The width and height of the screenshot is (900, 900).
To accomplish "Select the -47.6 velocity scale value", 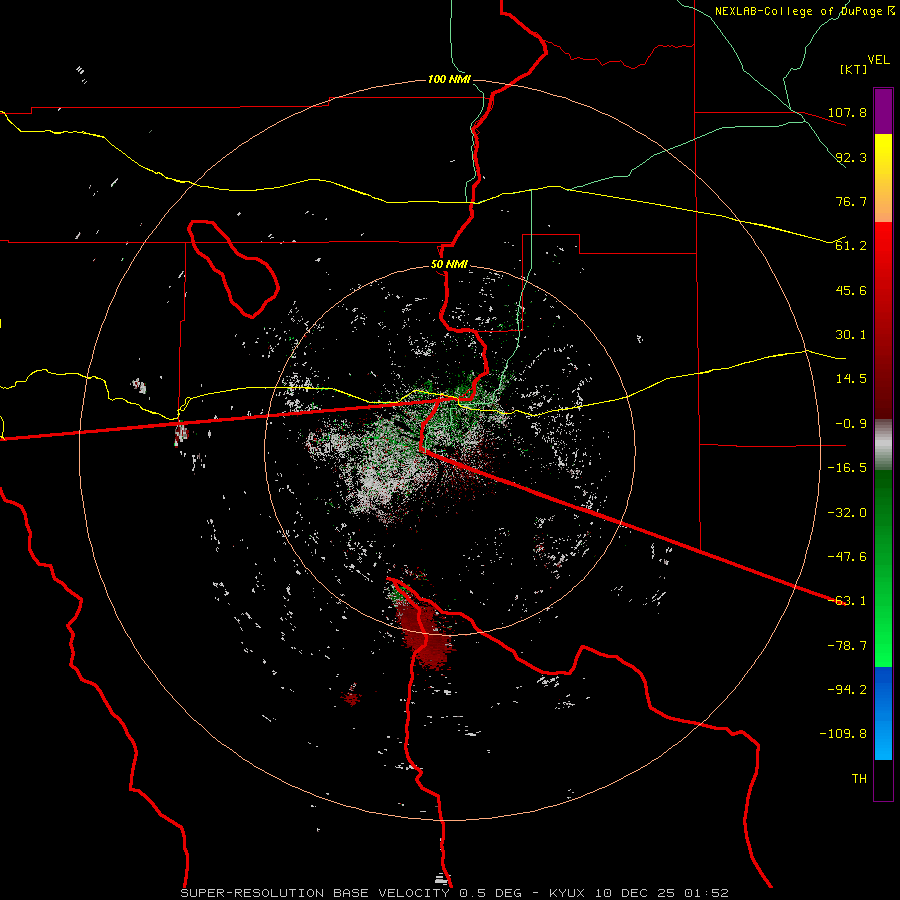I will 847,557.
